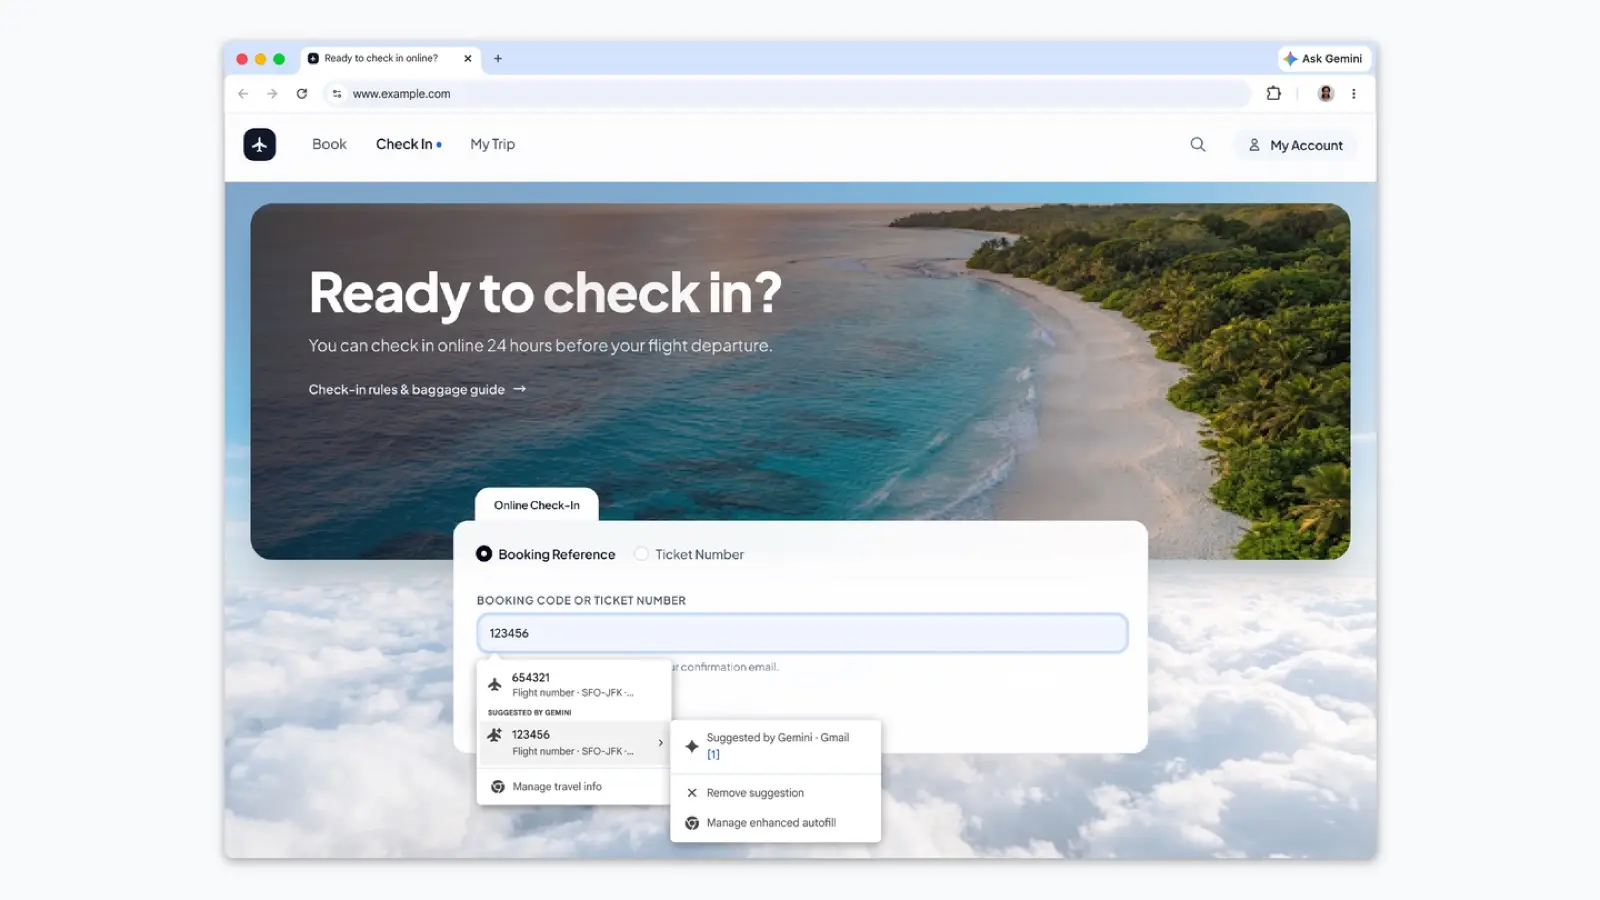
Task: Click the booking code input field
Action: coord(802,633)
